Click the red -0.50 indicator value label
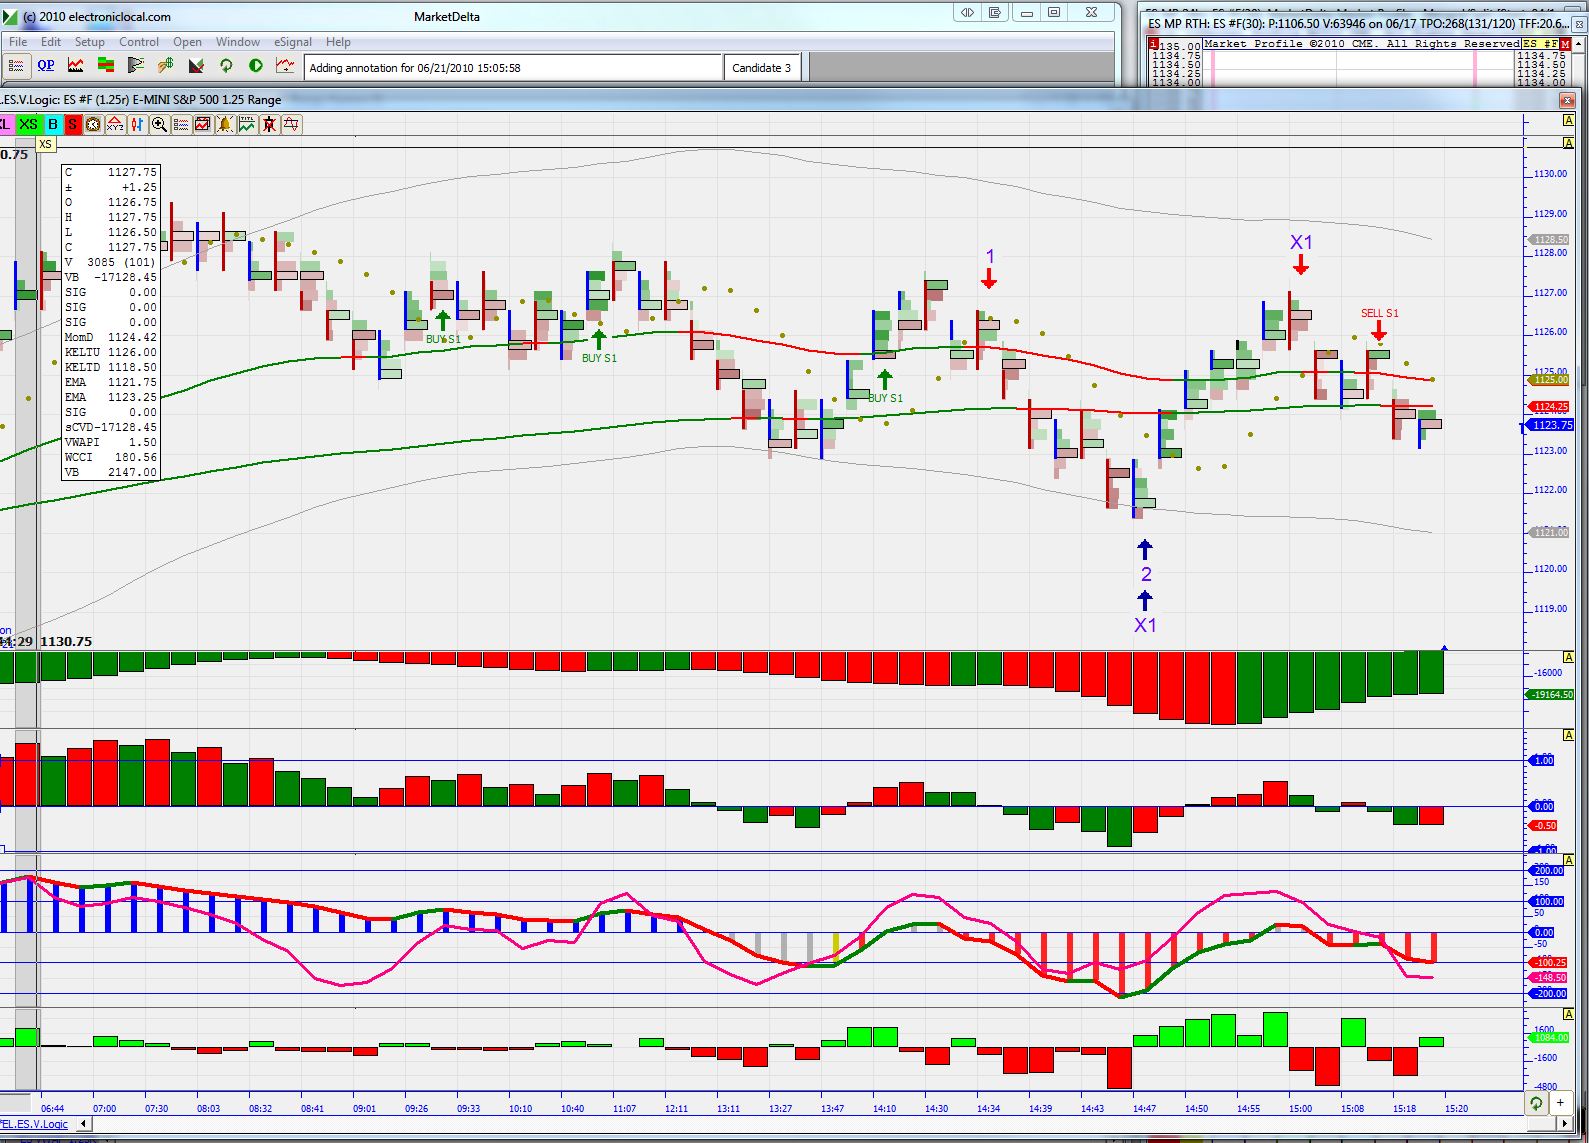This screenshot has height=1143, width=1589. click(1545, 825)
